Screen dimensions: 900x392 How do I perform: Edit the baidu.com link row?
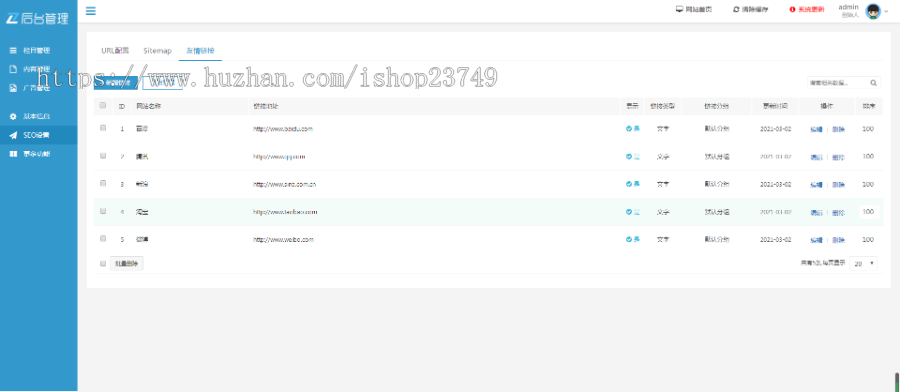[x=816, y=129]
